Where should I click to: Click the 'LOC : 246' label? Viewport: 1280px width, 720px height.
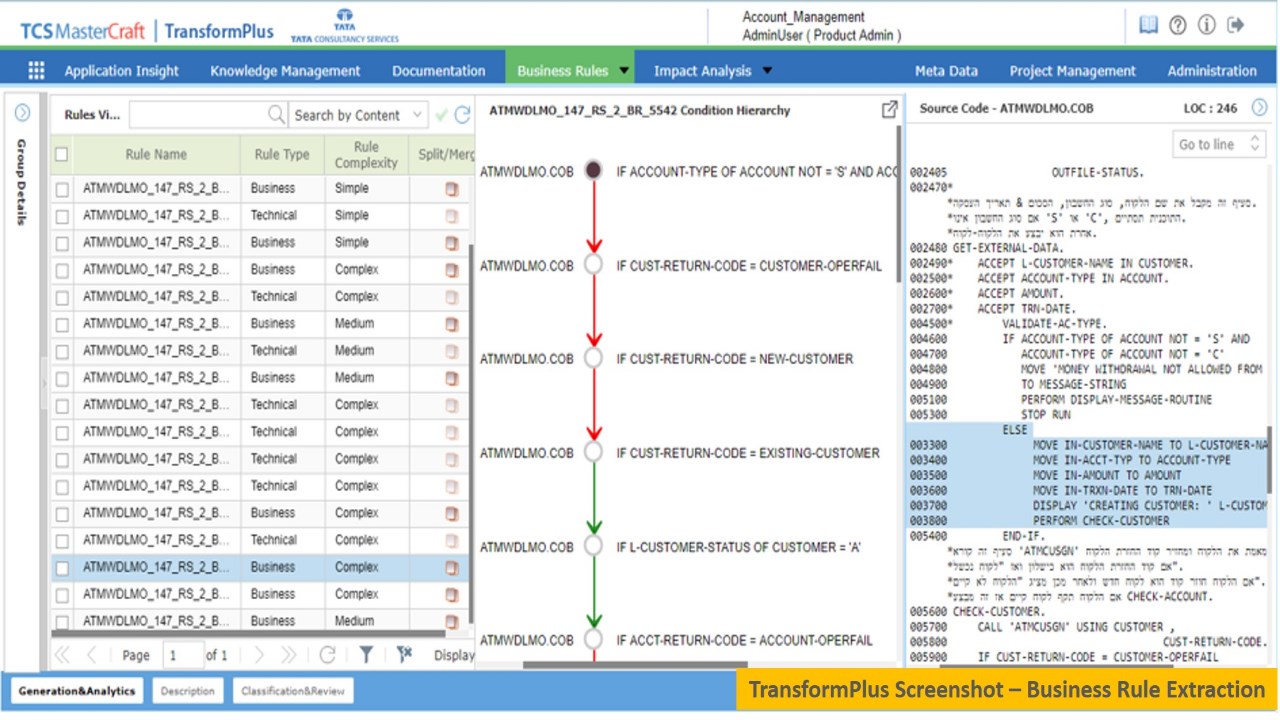click(1210, 108)
